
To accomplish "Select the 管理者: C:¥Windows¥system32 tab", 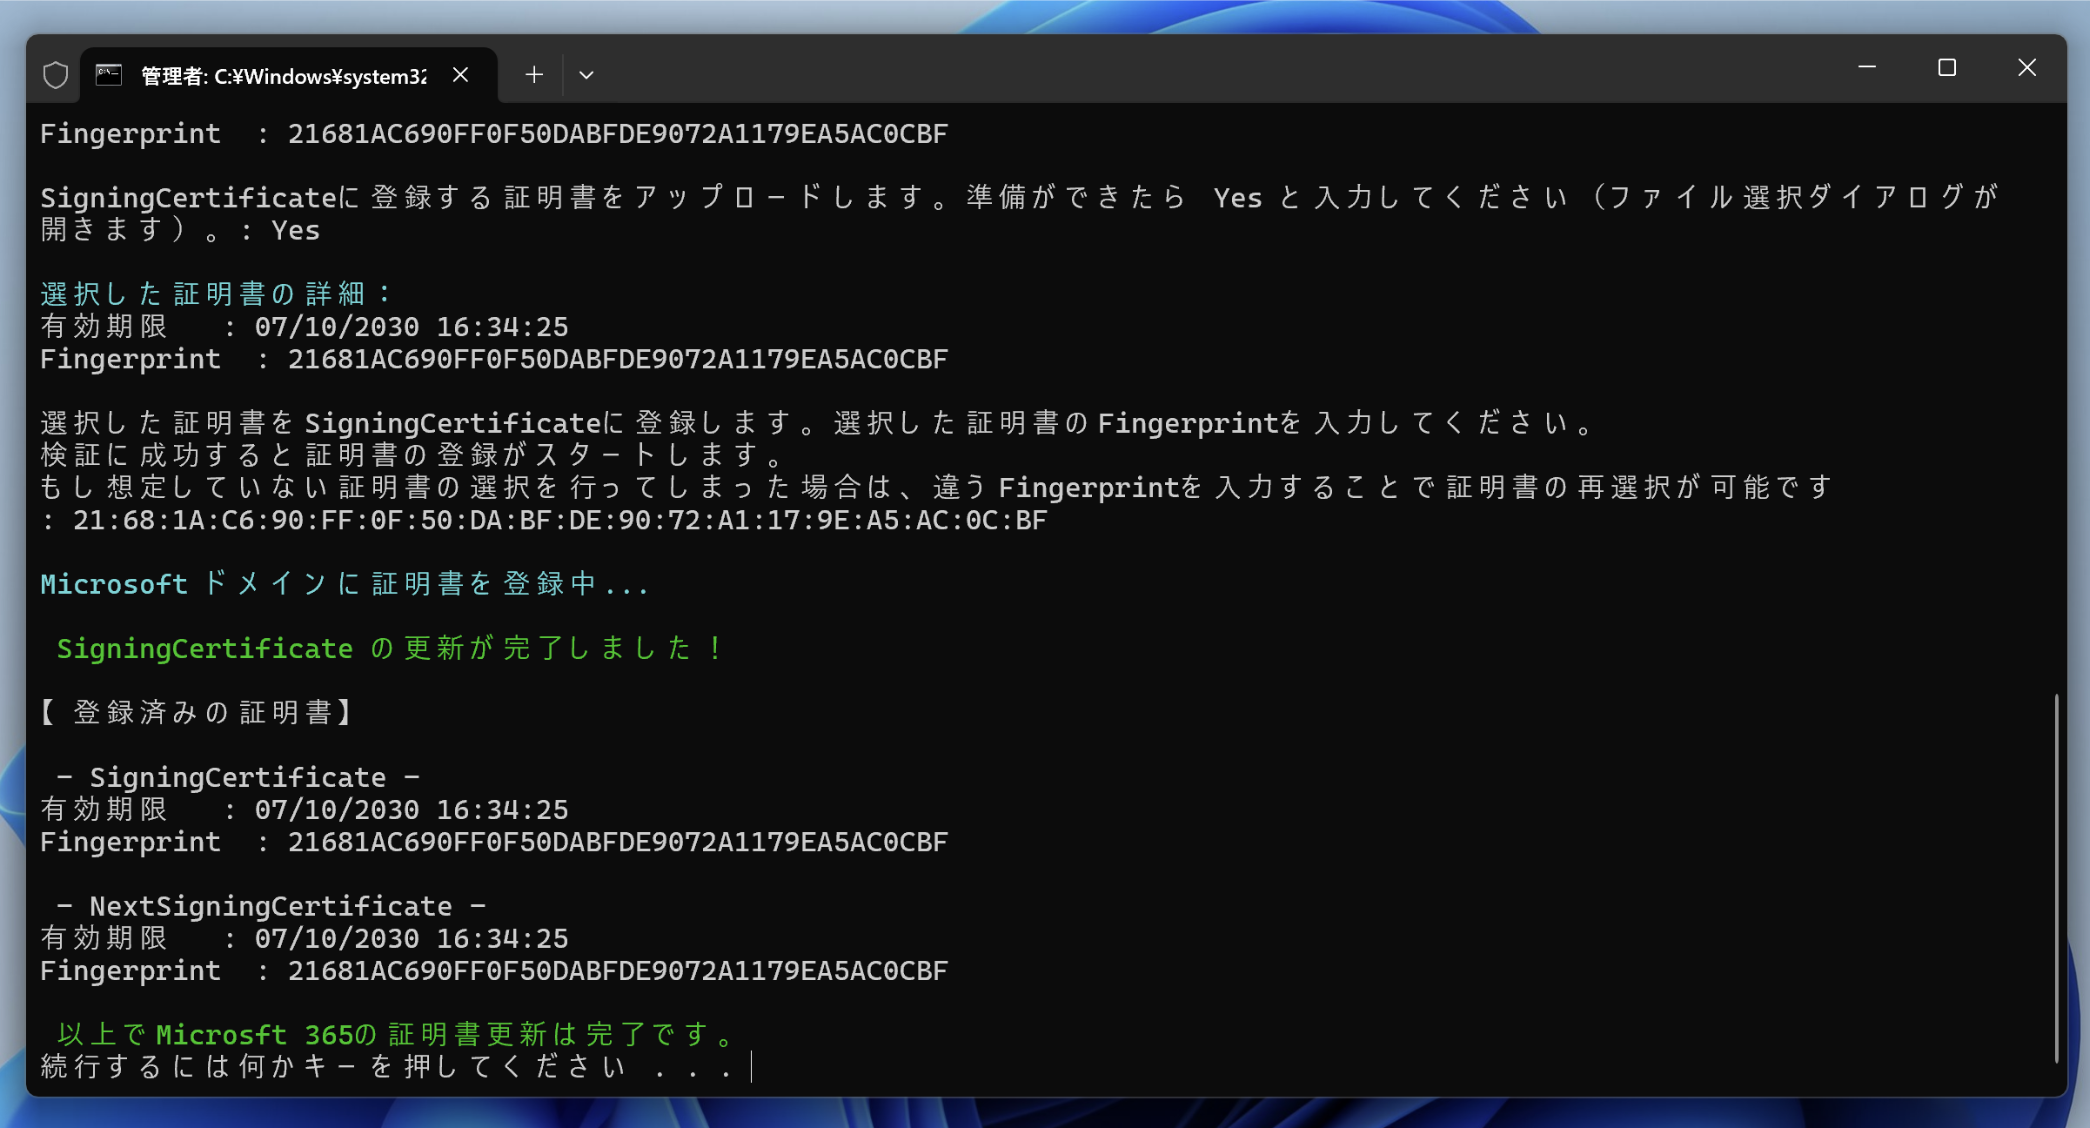I will pos(288,75).
